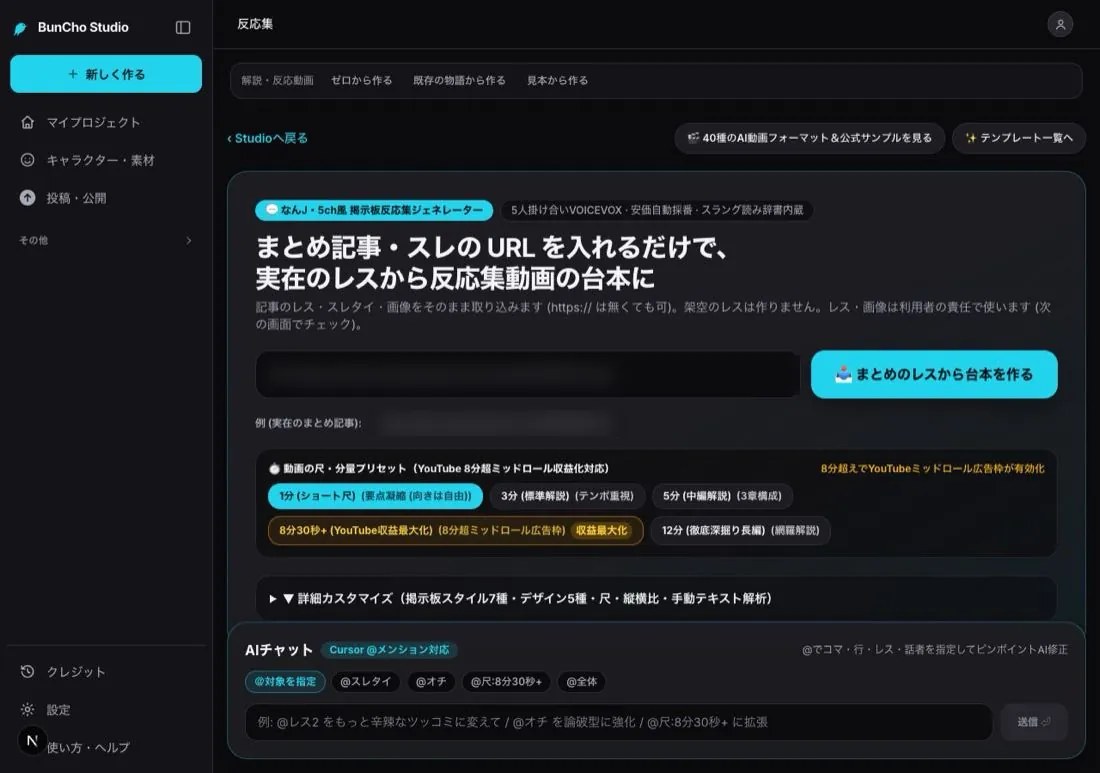Click the AIチャット heading
This screenshot has height=773, width=1100.
coord(279,650)
